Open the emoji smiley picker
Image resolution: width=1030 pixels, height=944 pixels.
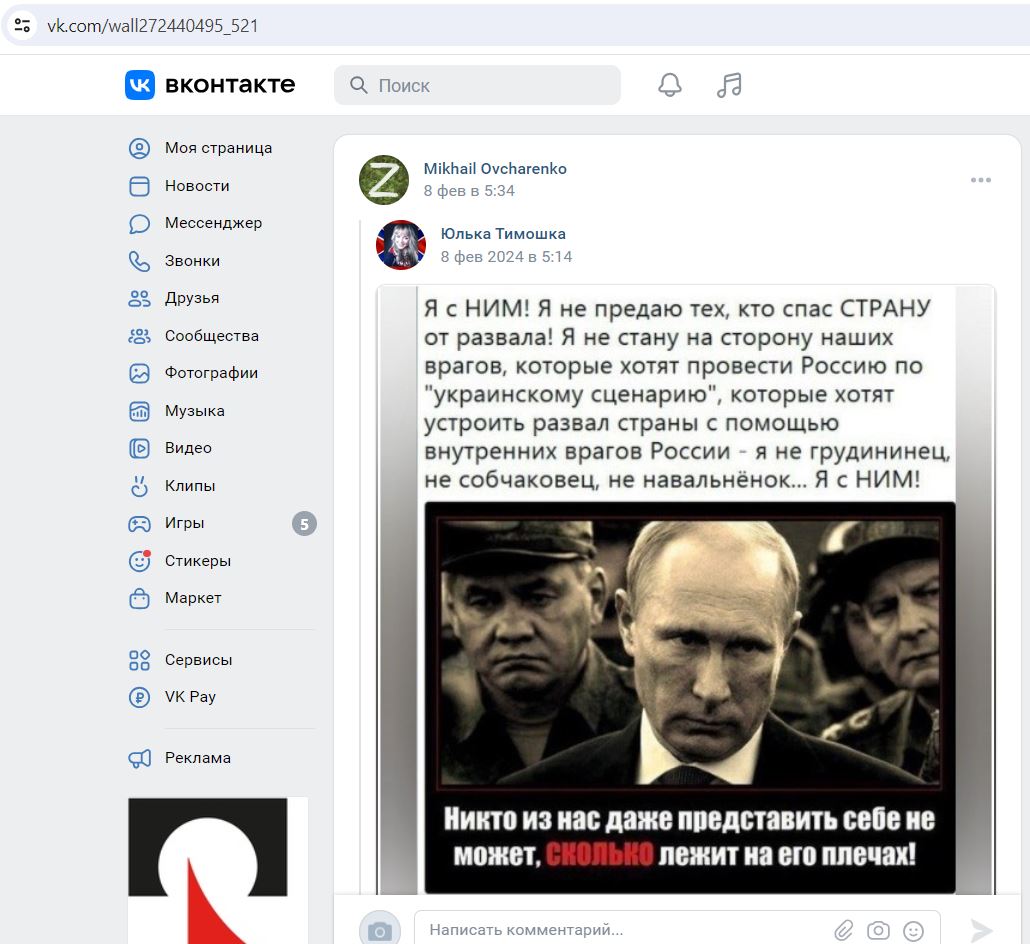[913, 930]
